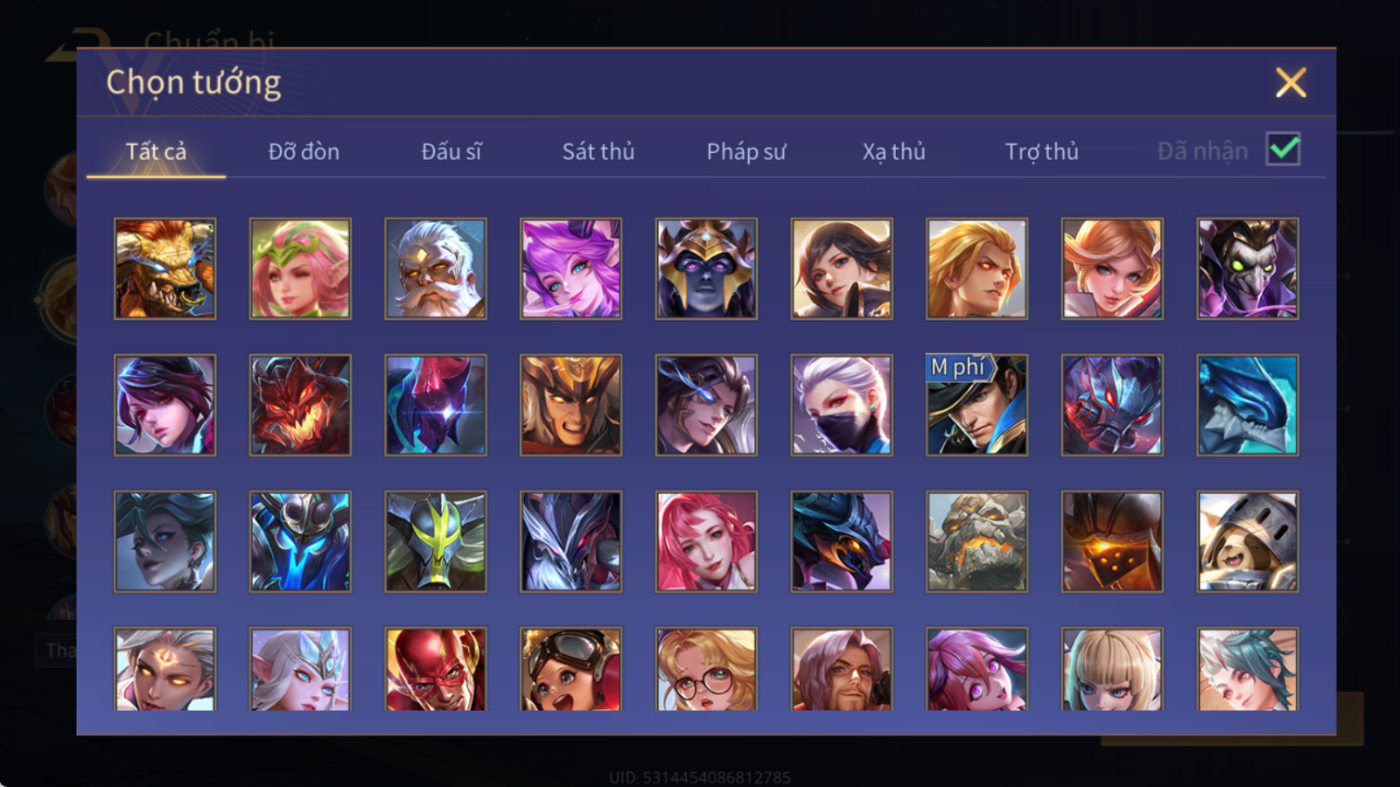
Task: Select the blue shark hero portrait
Action: pyautogui.click(x=1248, y=405)
